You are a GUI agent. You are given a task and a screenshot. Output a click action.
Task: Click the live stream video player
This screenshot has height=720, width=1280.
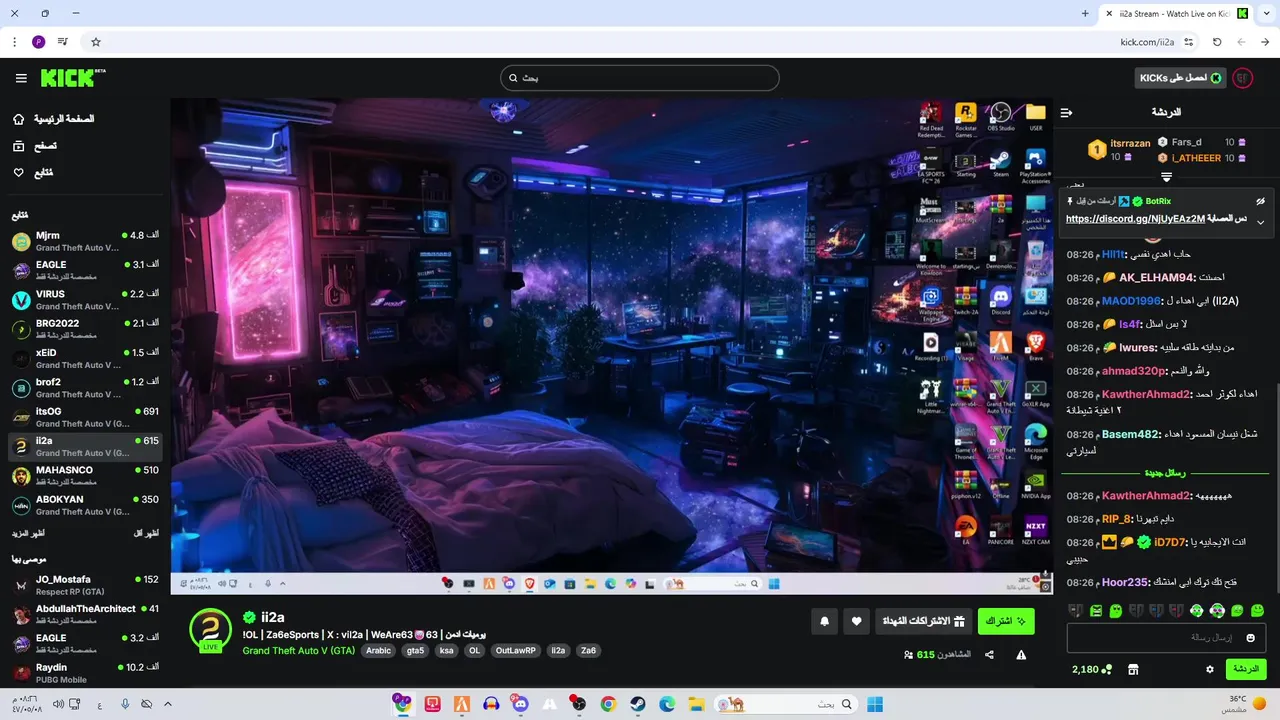point(612,346)
